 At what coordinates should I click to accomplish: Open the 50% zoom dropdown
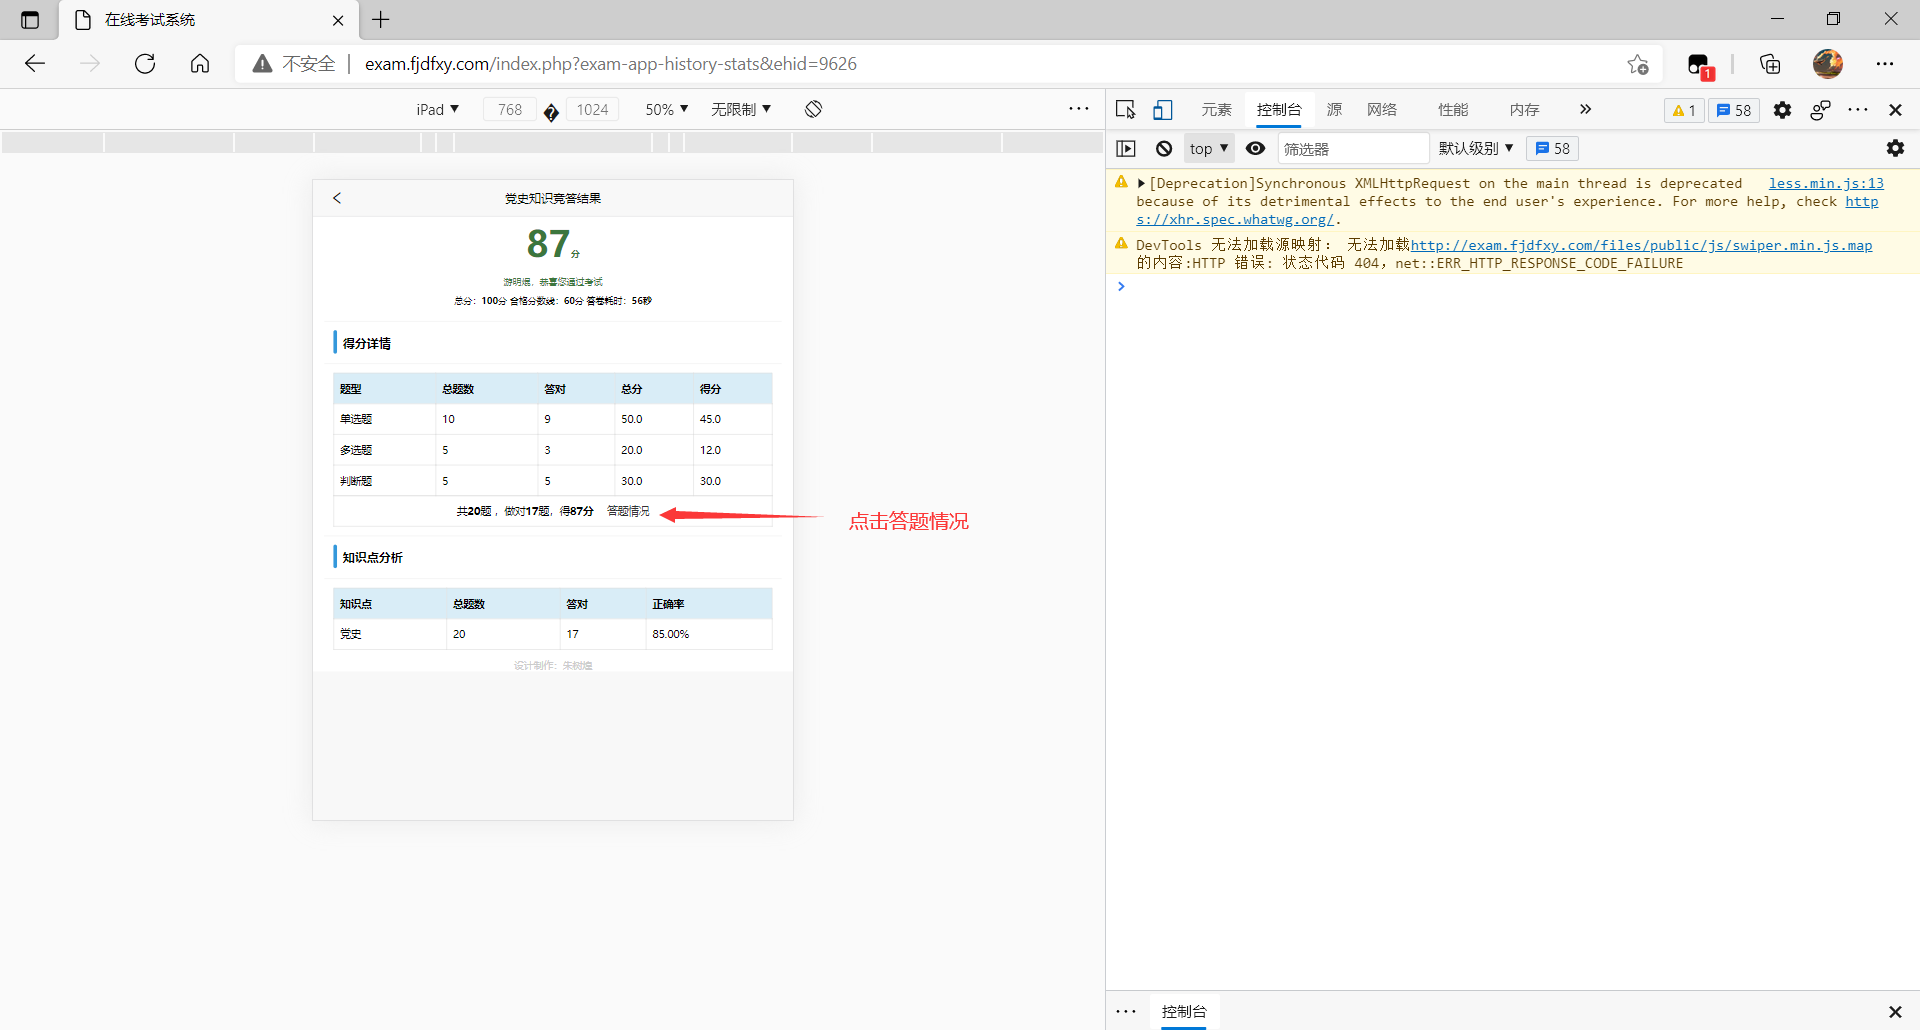(x=666, y=109)
